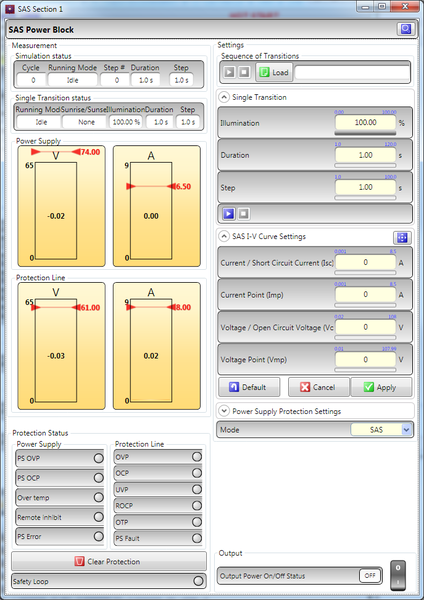The width and height of the screenshot is (424, 600).
Task: Stop the Single Transition with square icon
Action: pos(243,214)
